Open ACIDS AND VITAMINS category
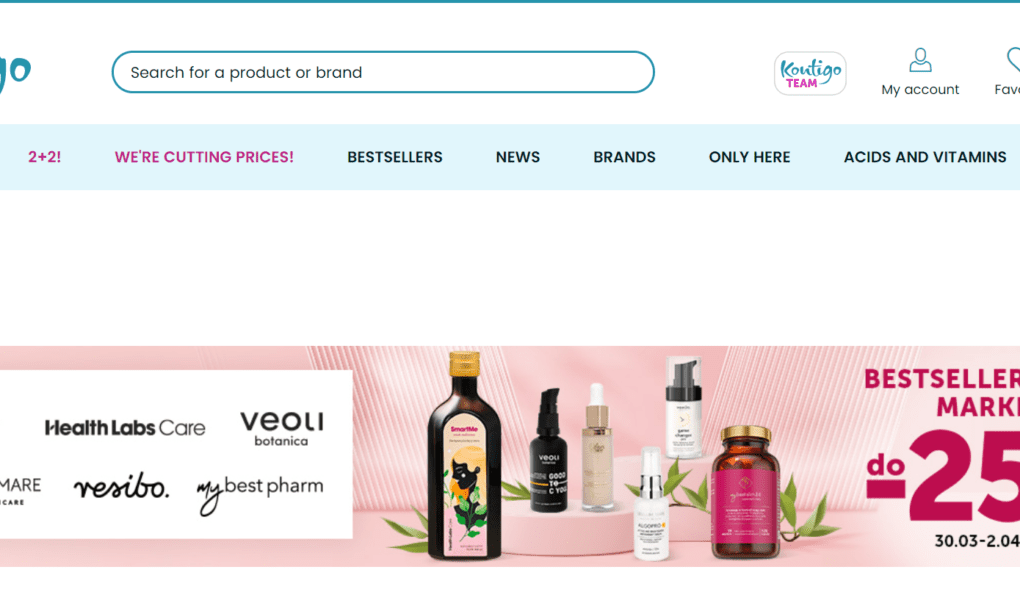Image resolution: width=1020 pixels, height=600 pixels. click(925, 157)
